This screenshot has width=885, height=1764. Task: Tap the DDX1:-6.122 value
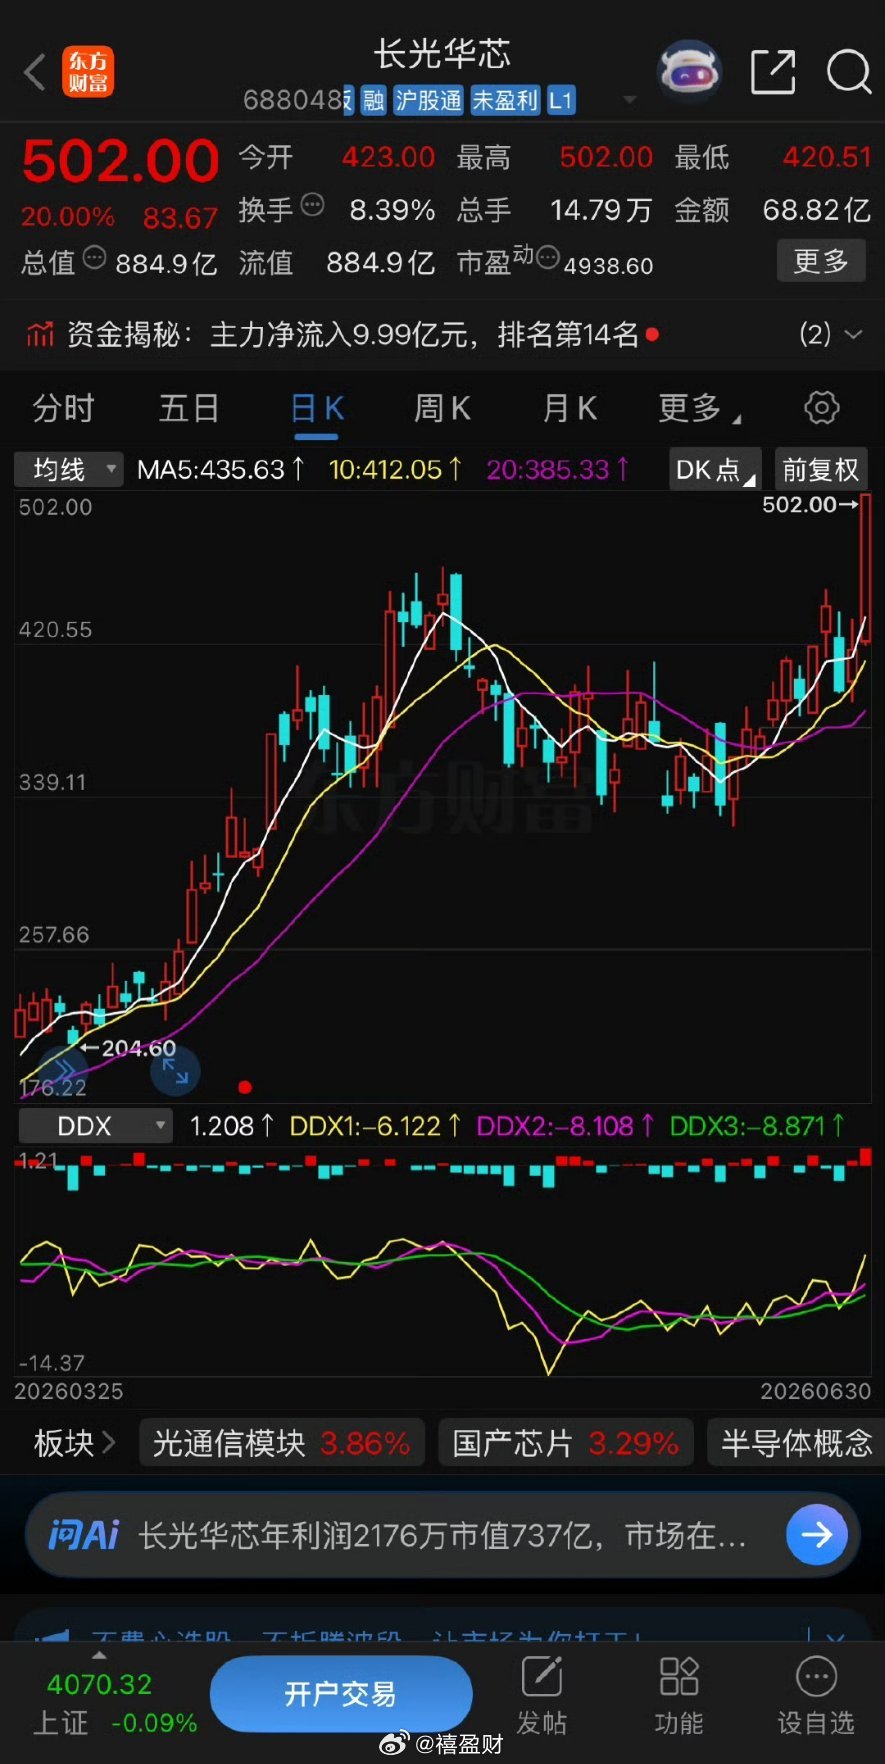click(x=375, y=1126)
